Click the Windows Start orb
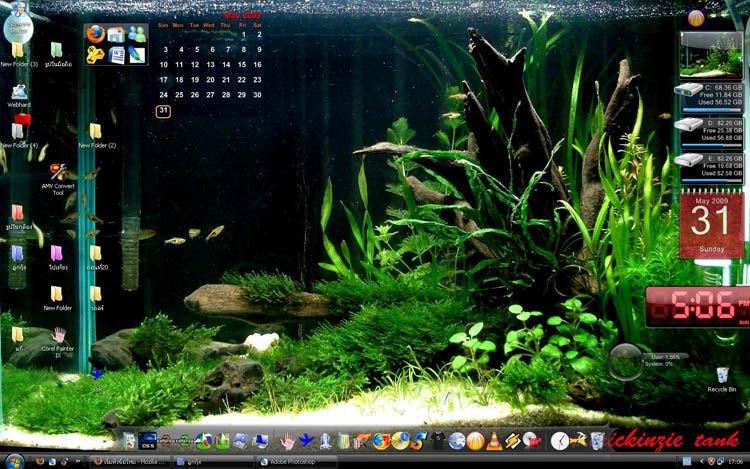The width and height of the screenshot is (750, 469). pos(12,461)
